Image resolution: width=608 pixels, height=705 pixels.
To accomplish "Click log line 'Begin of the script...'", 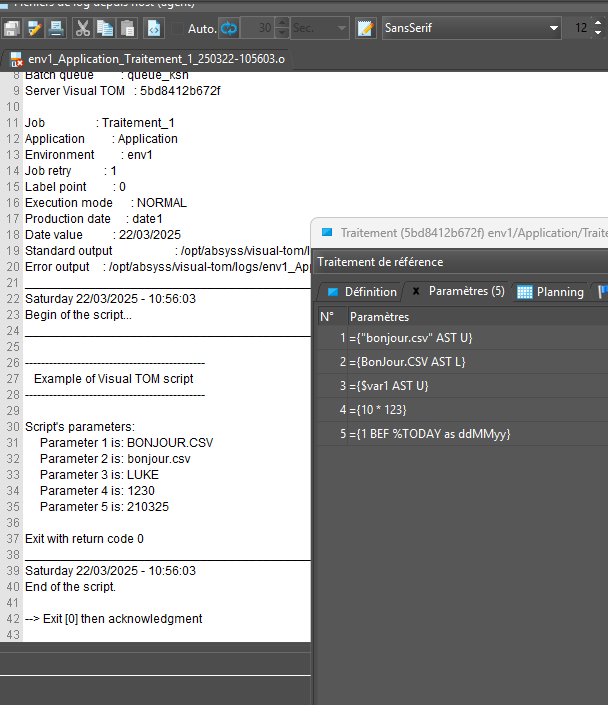I will click(x=78, y=315).
